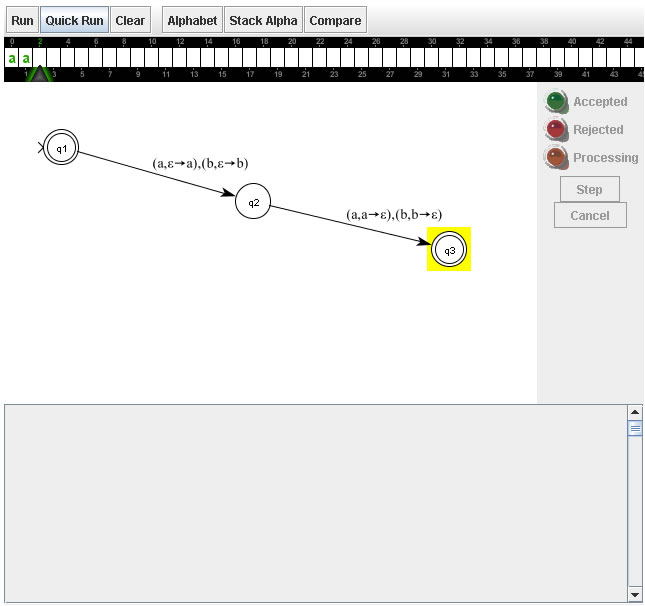Click the Run button
Image resolution: width=645 pixels, height=606 pixels.
tap(22, 20)
